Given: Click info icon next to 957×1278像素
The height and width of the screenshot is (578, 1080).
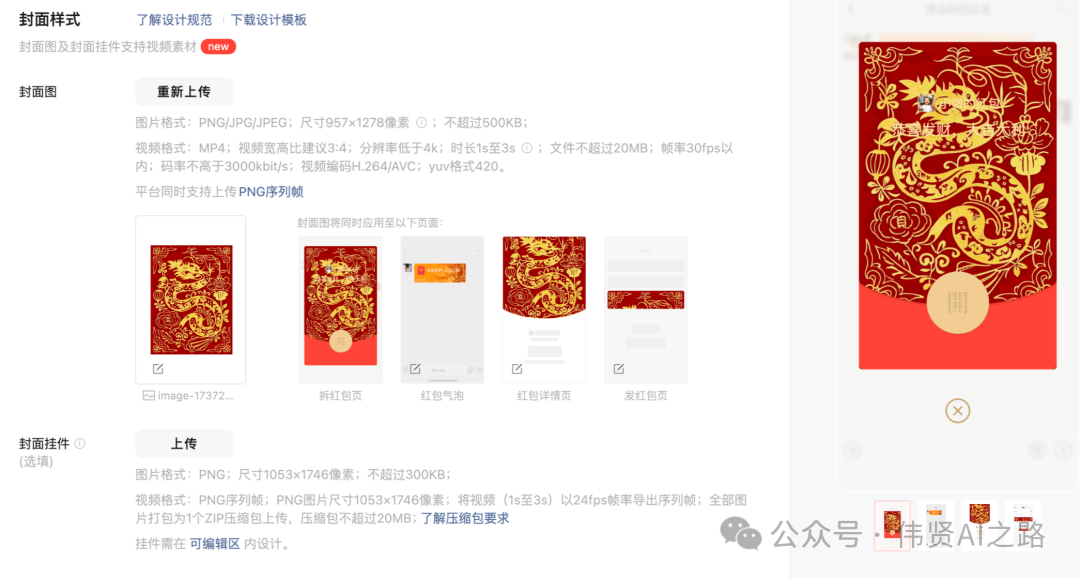Looking at the screenshot, I should (422, 123).
